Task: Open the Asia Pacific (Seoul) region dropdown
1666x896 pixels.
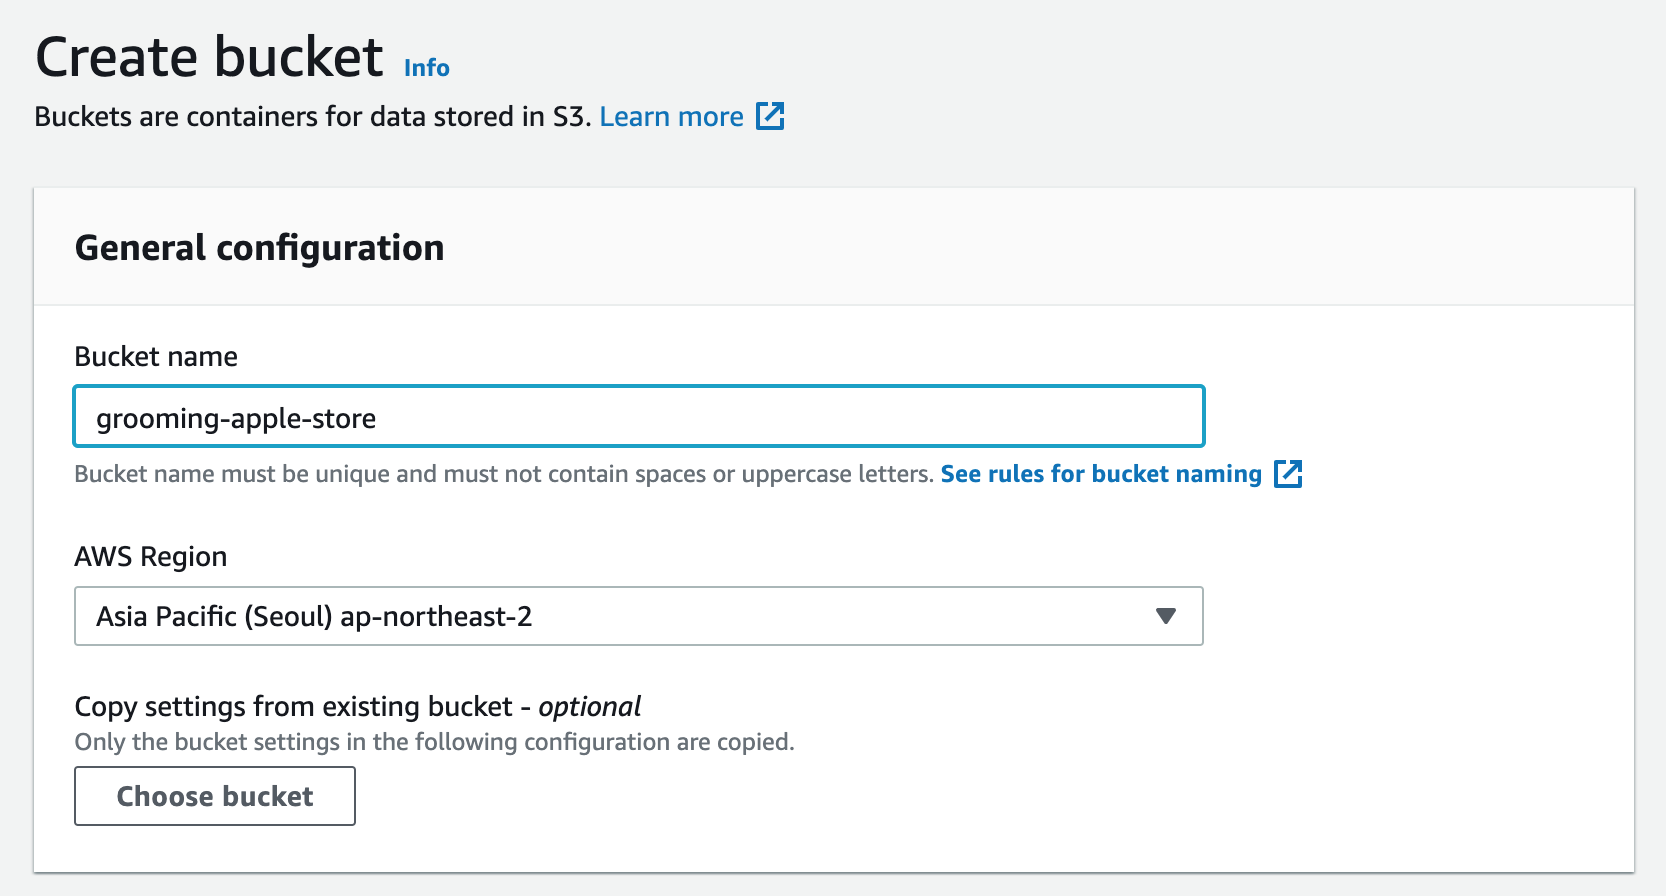Action: click(x=638, y=616)
